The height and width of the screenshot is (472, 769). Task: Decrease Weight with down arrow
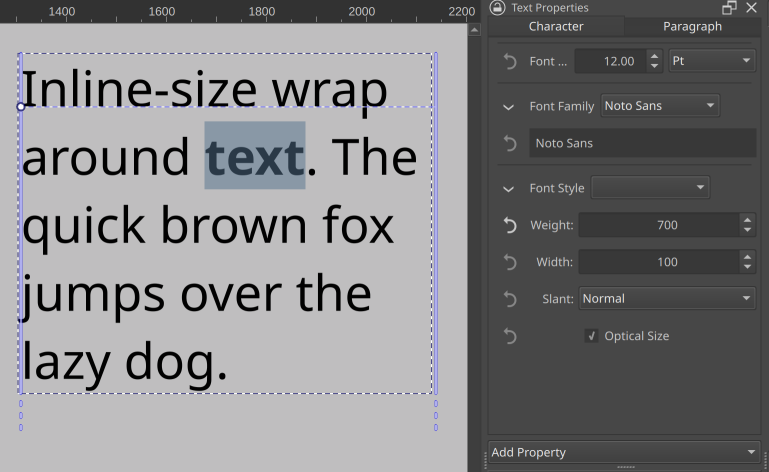click(x=747, y=231)
